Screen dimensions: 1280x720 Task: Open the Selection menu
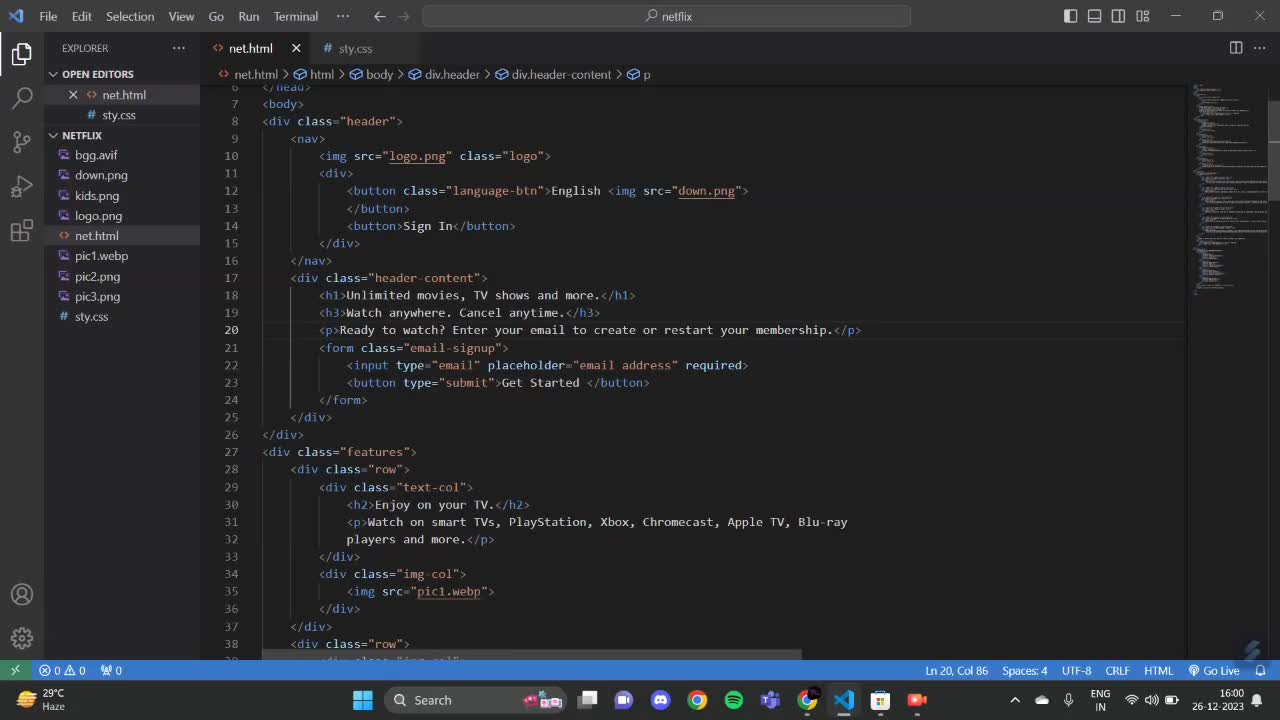coord(130,16)
